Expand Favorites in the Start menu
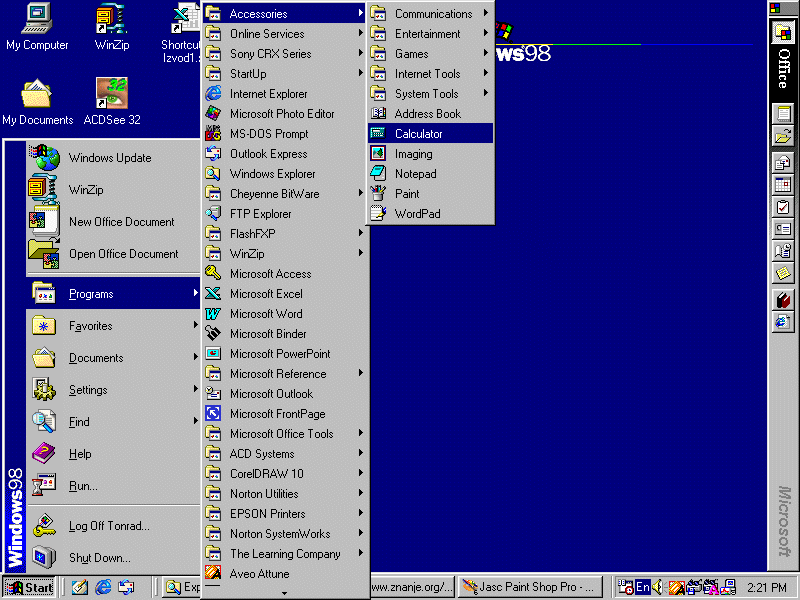 coord(113,326)
